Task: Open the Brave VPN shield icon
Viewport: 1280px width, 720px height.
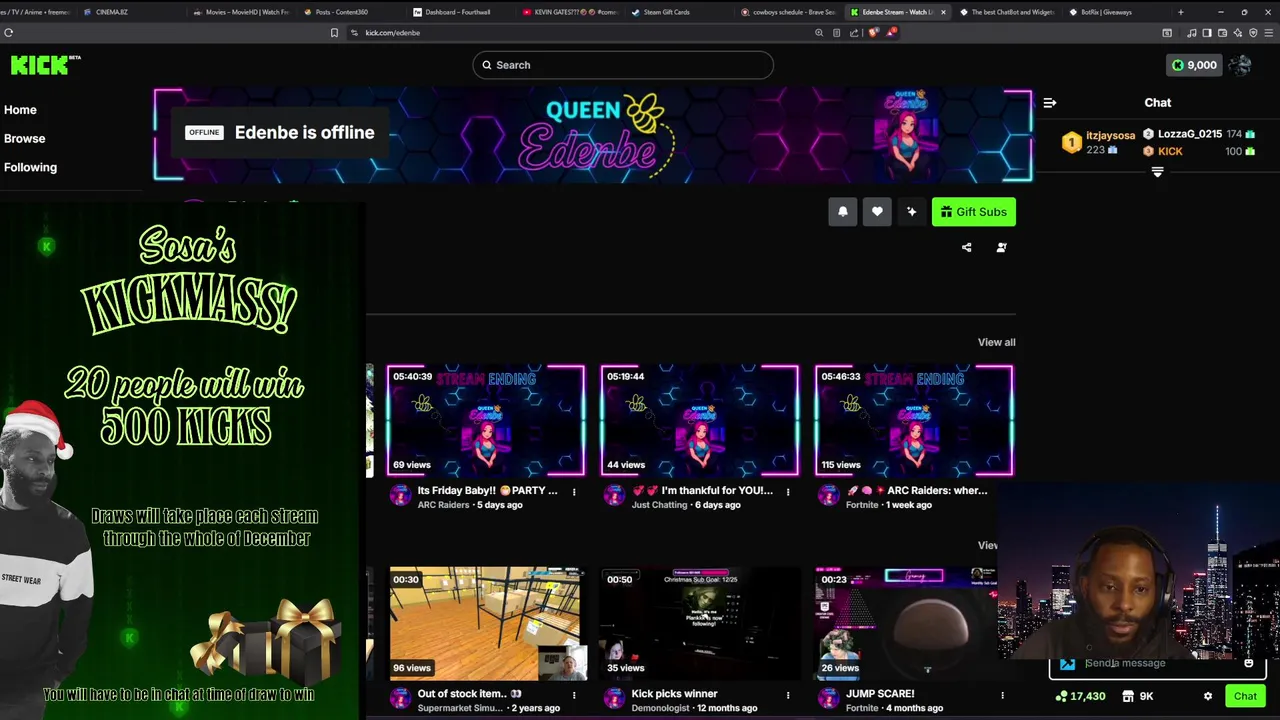Action: point(1253,32)
